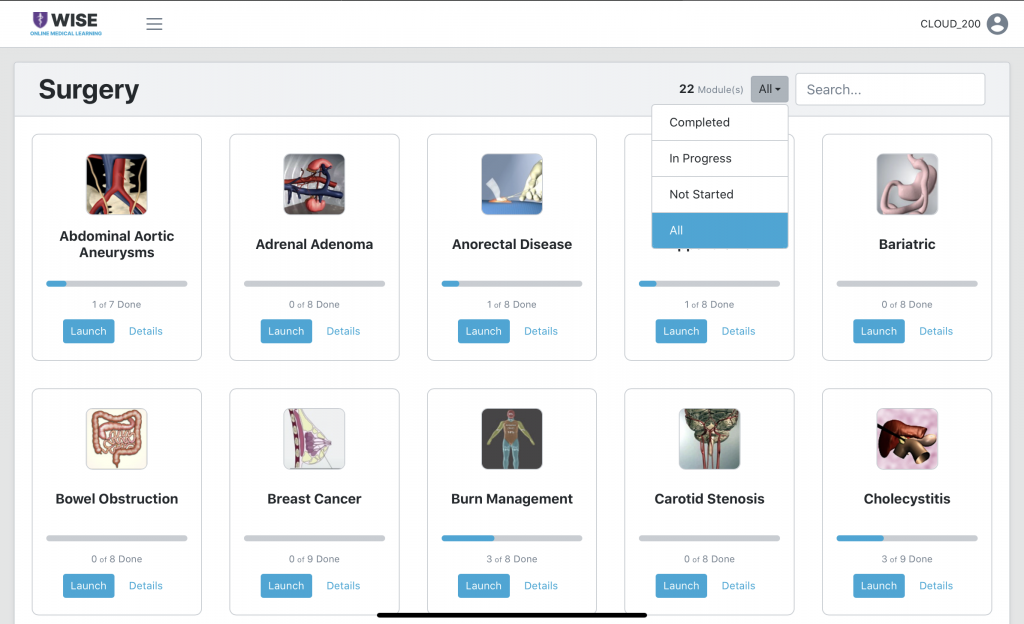Click the Abdominal Aortic Aneurysms module image
1024x624 pixels.
click(116, 184)
